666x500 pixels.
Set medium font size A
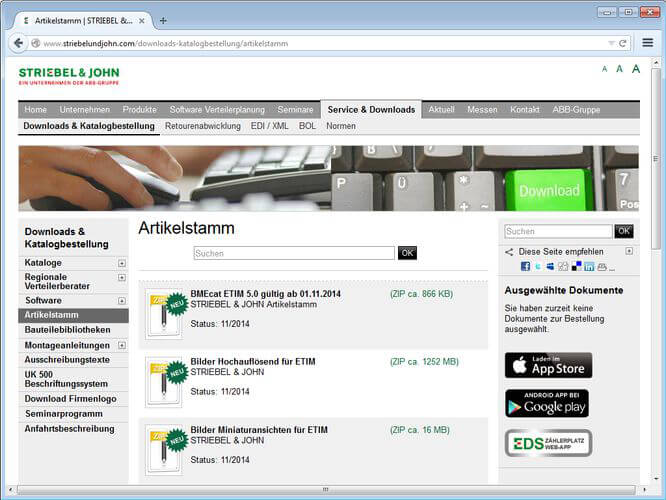coord(620,69)
